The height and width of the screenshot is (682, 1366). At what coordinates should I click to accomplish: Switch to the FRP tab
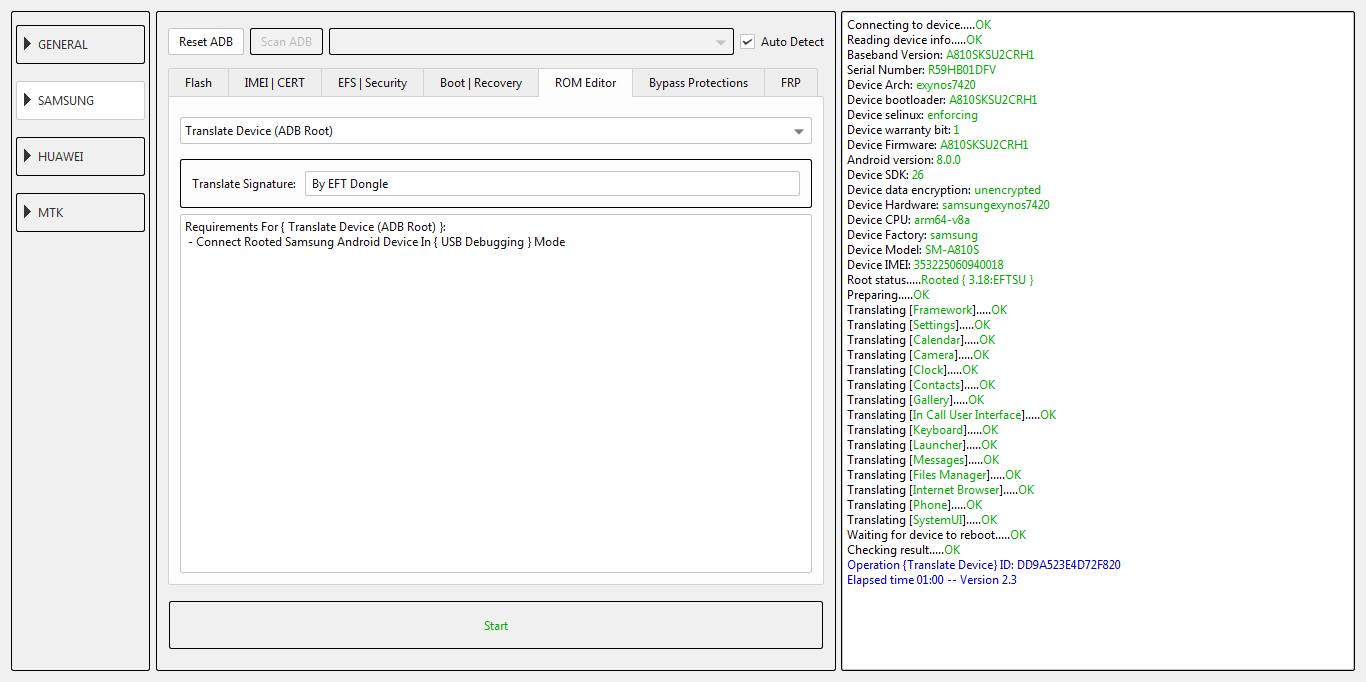coord(791,83)
